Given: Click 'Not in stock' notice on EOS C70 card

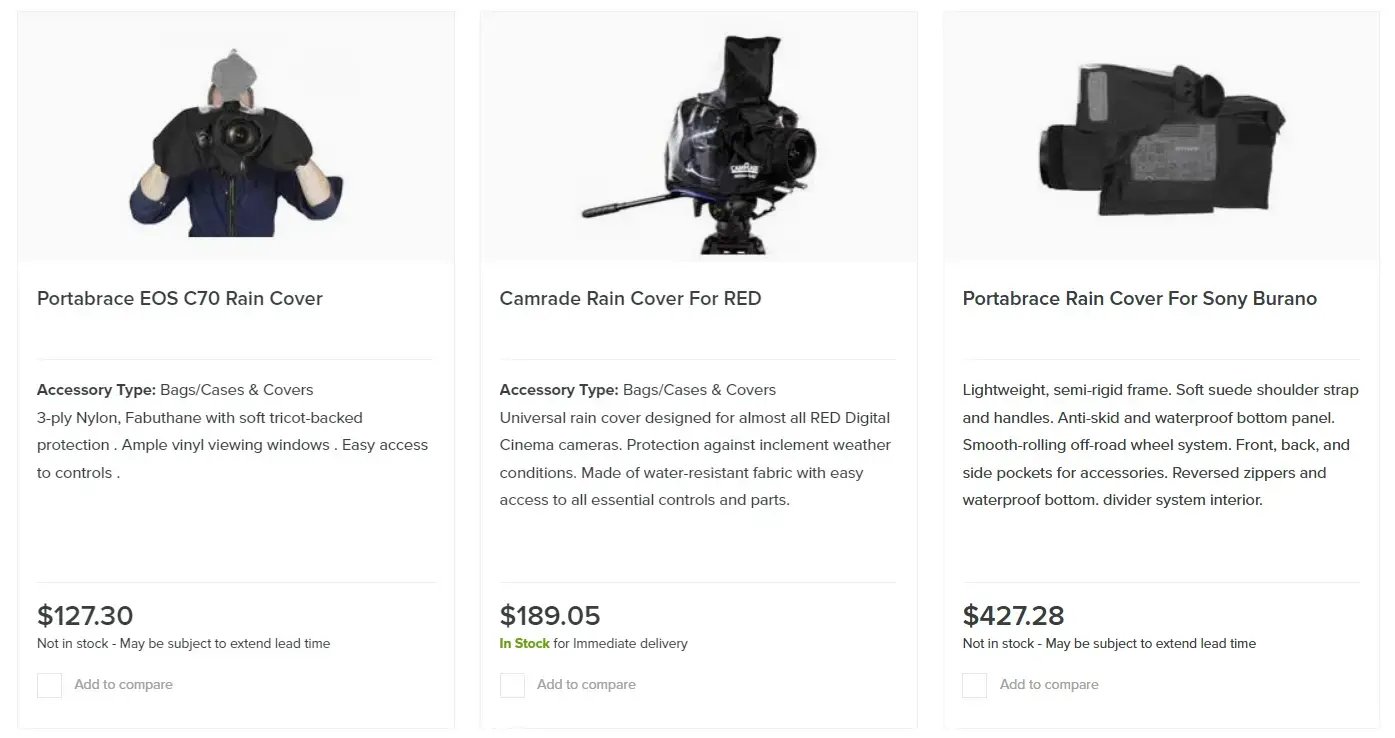Looking at the screenshot, I should (183, 644).
